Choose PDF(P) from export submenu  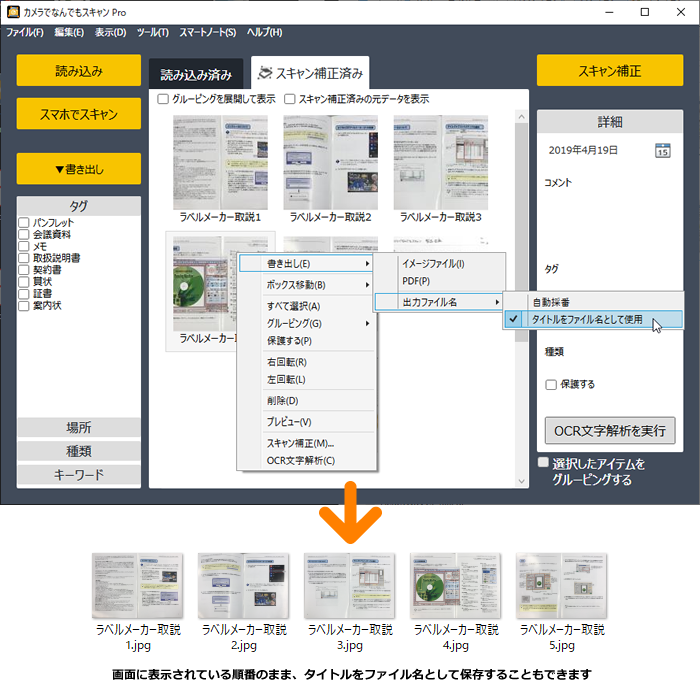coord(416,282)
